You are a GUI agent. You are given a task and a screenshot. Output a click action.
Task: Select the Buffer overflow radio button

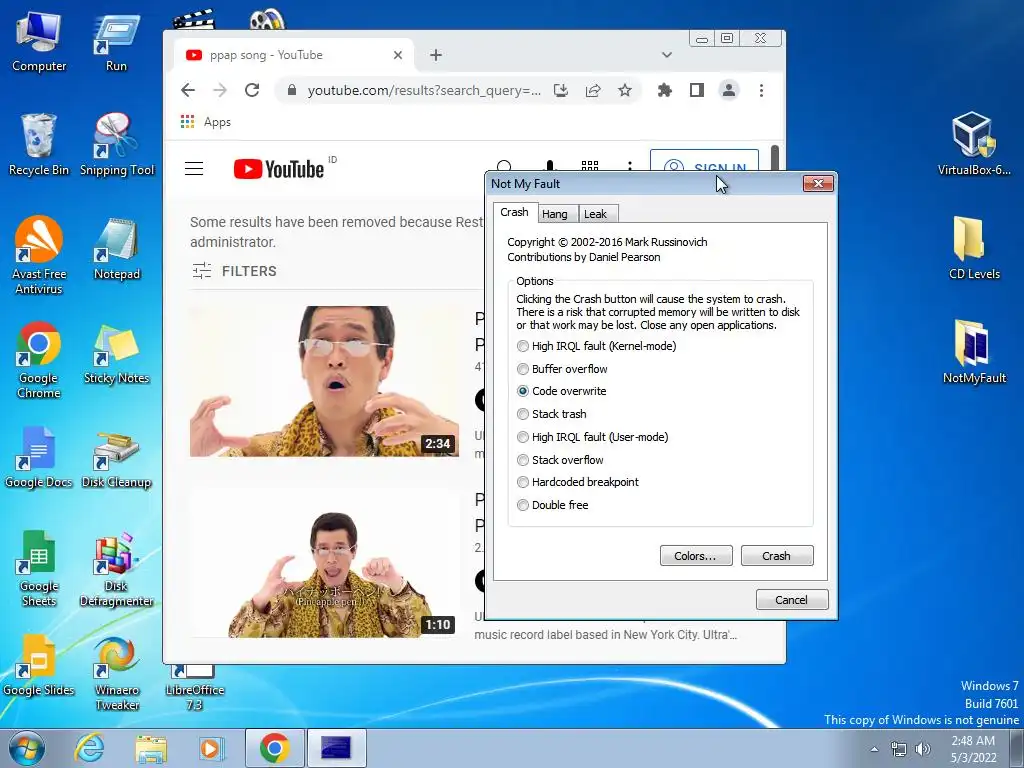click(522, 369)
